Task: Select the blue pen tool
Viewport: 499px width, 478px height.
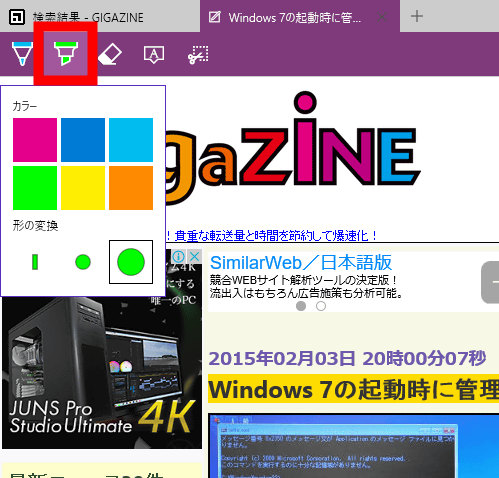Action: click(x=22, y=54)
